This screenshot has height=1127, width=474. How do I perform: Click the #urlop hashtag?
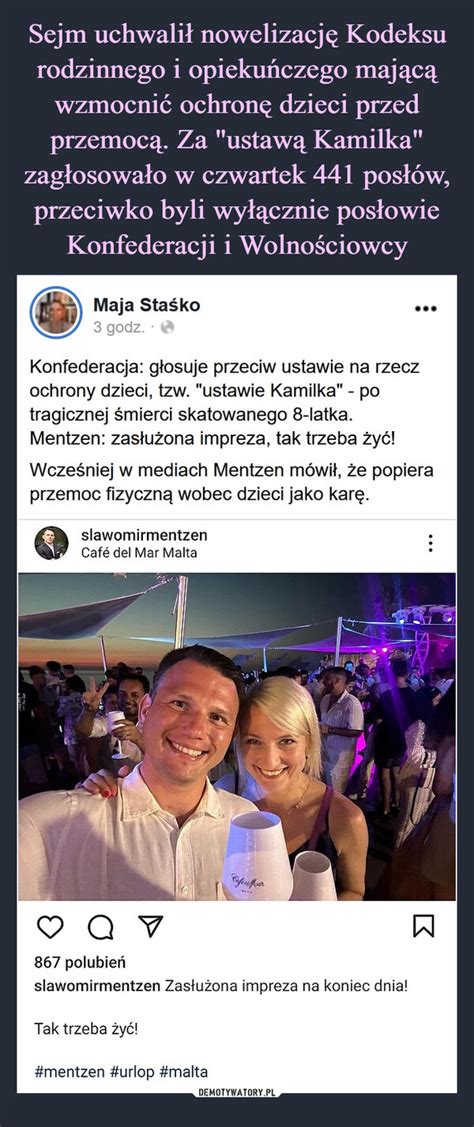(132, 1072)
